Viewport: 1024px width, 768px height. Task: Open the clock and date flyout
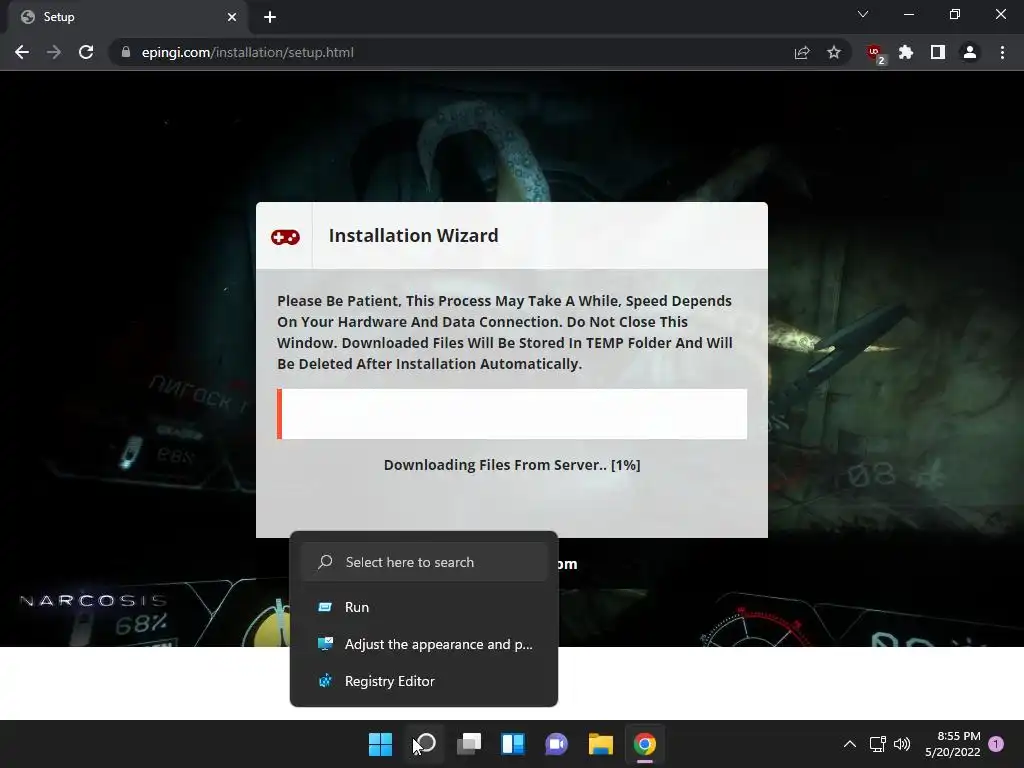click(953, 744)
